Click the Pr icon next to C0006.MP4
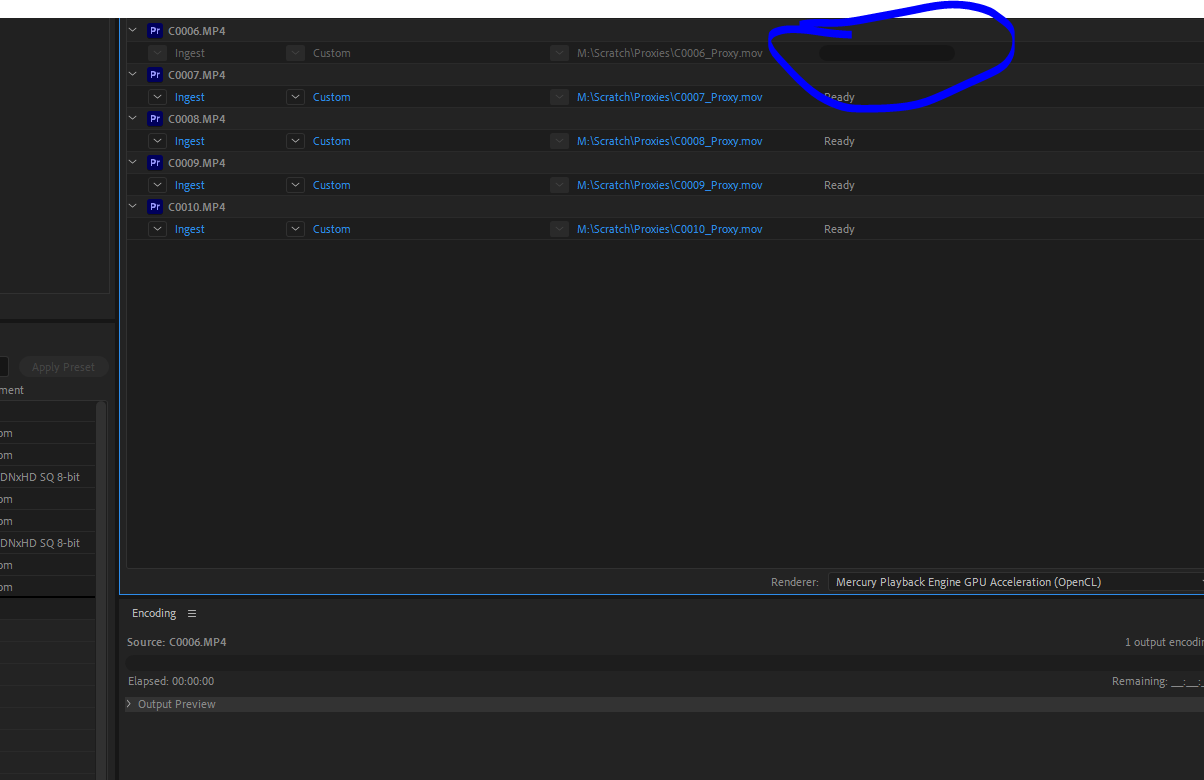Viewport: 1204px width, 780px height. (x=155, y=30)
